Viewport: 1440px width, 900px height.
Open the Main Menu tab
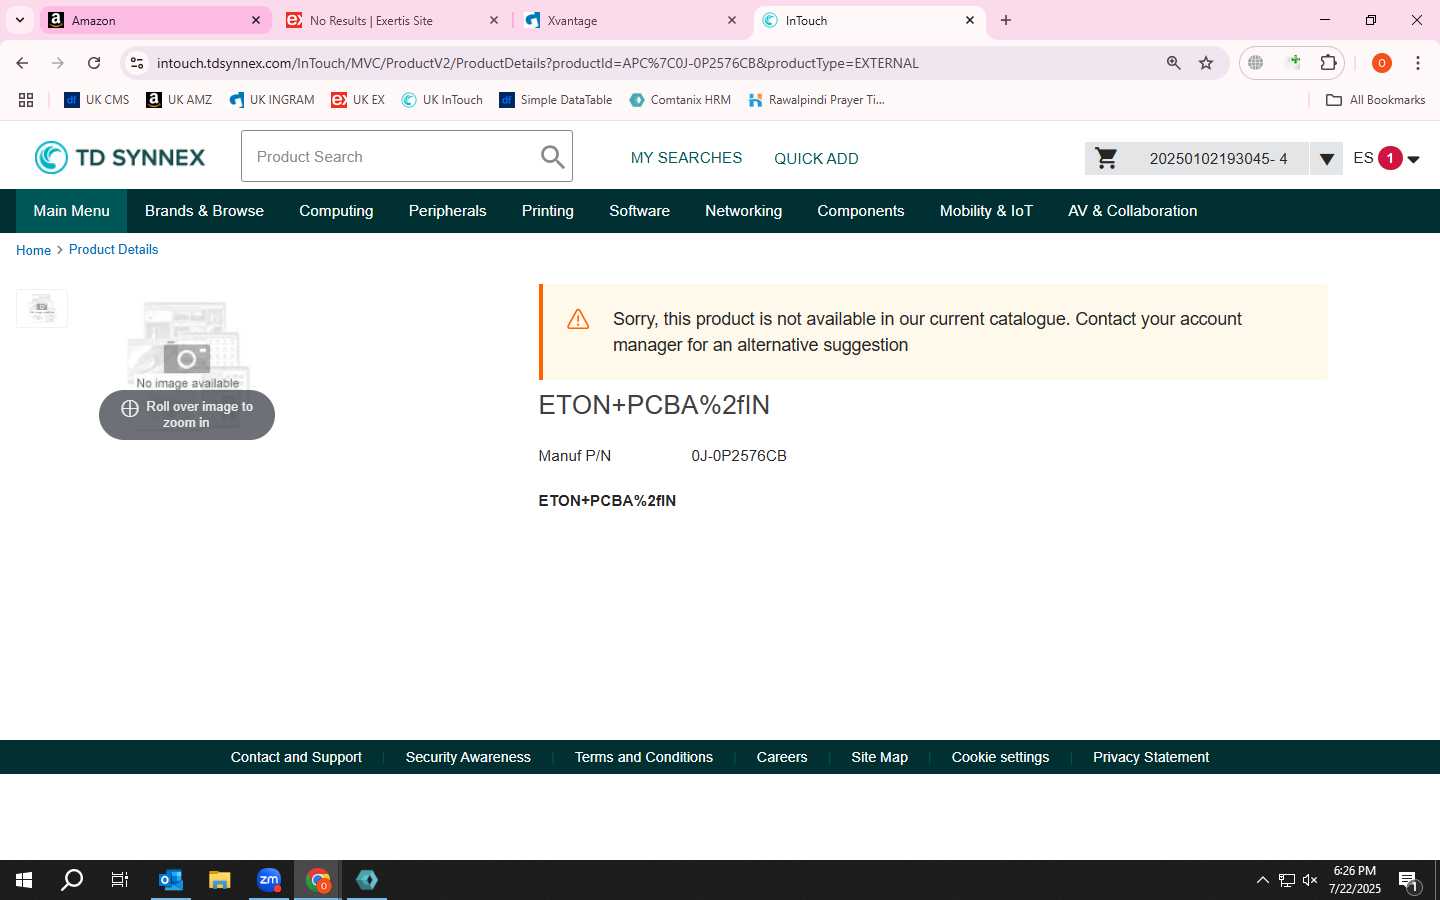coord(71,211)
